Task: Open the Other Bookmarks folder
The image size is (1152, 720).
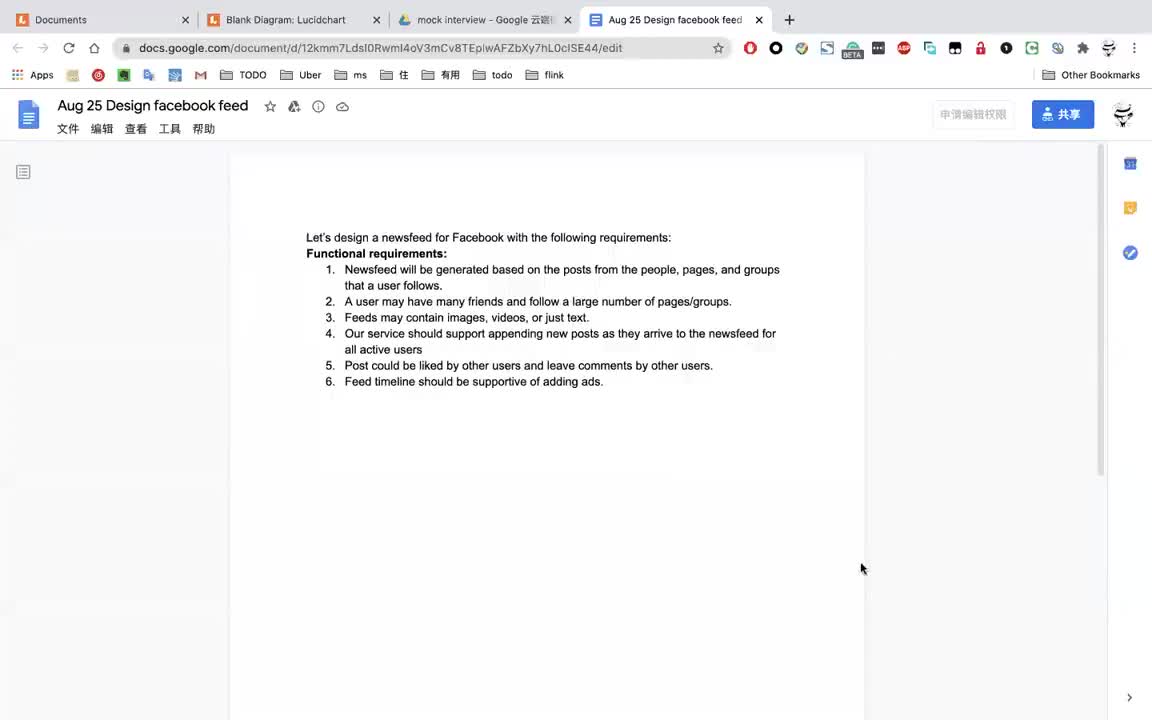Action: 1091,75
